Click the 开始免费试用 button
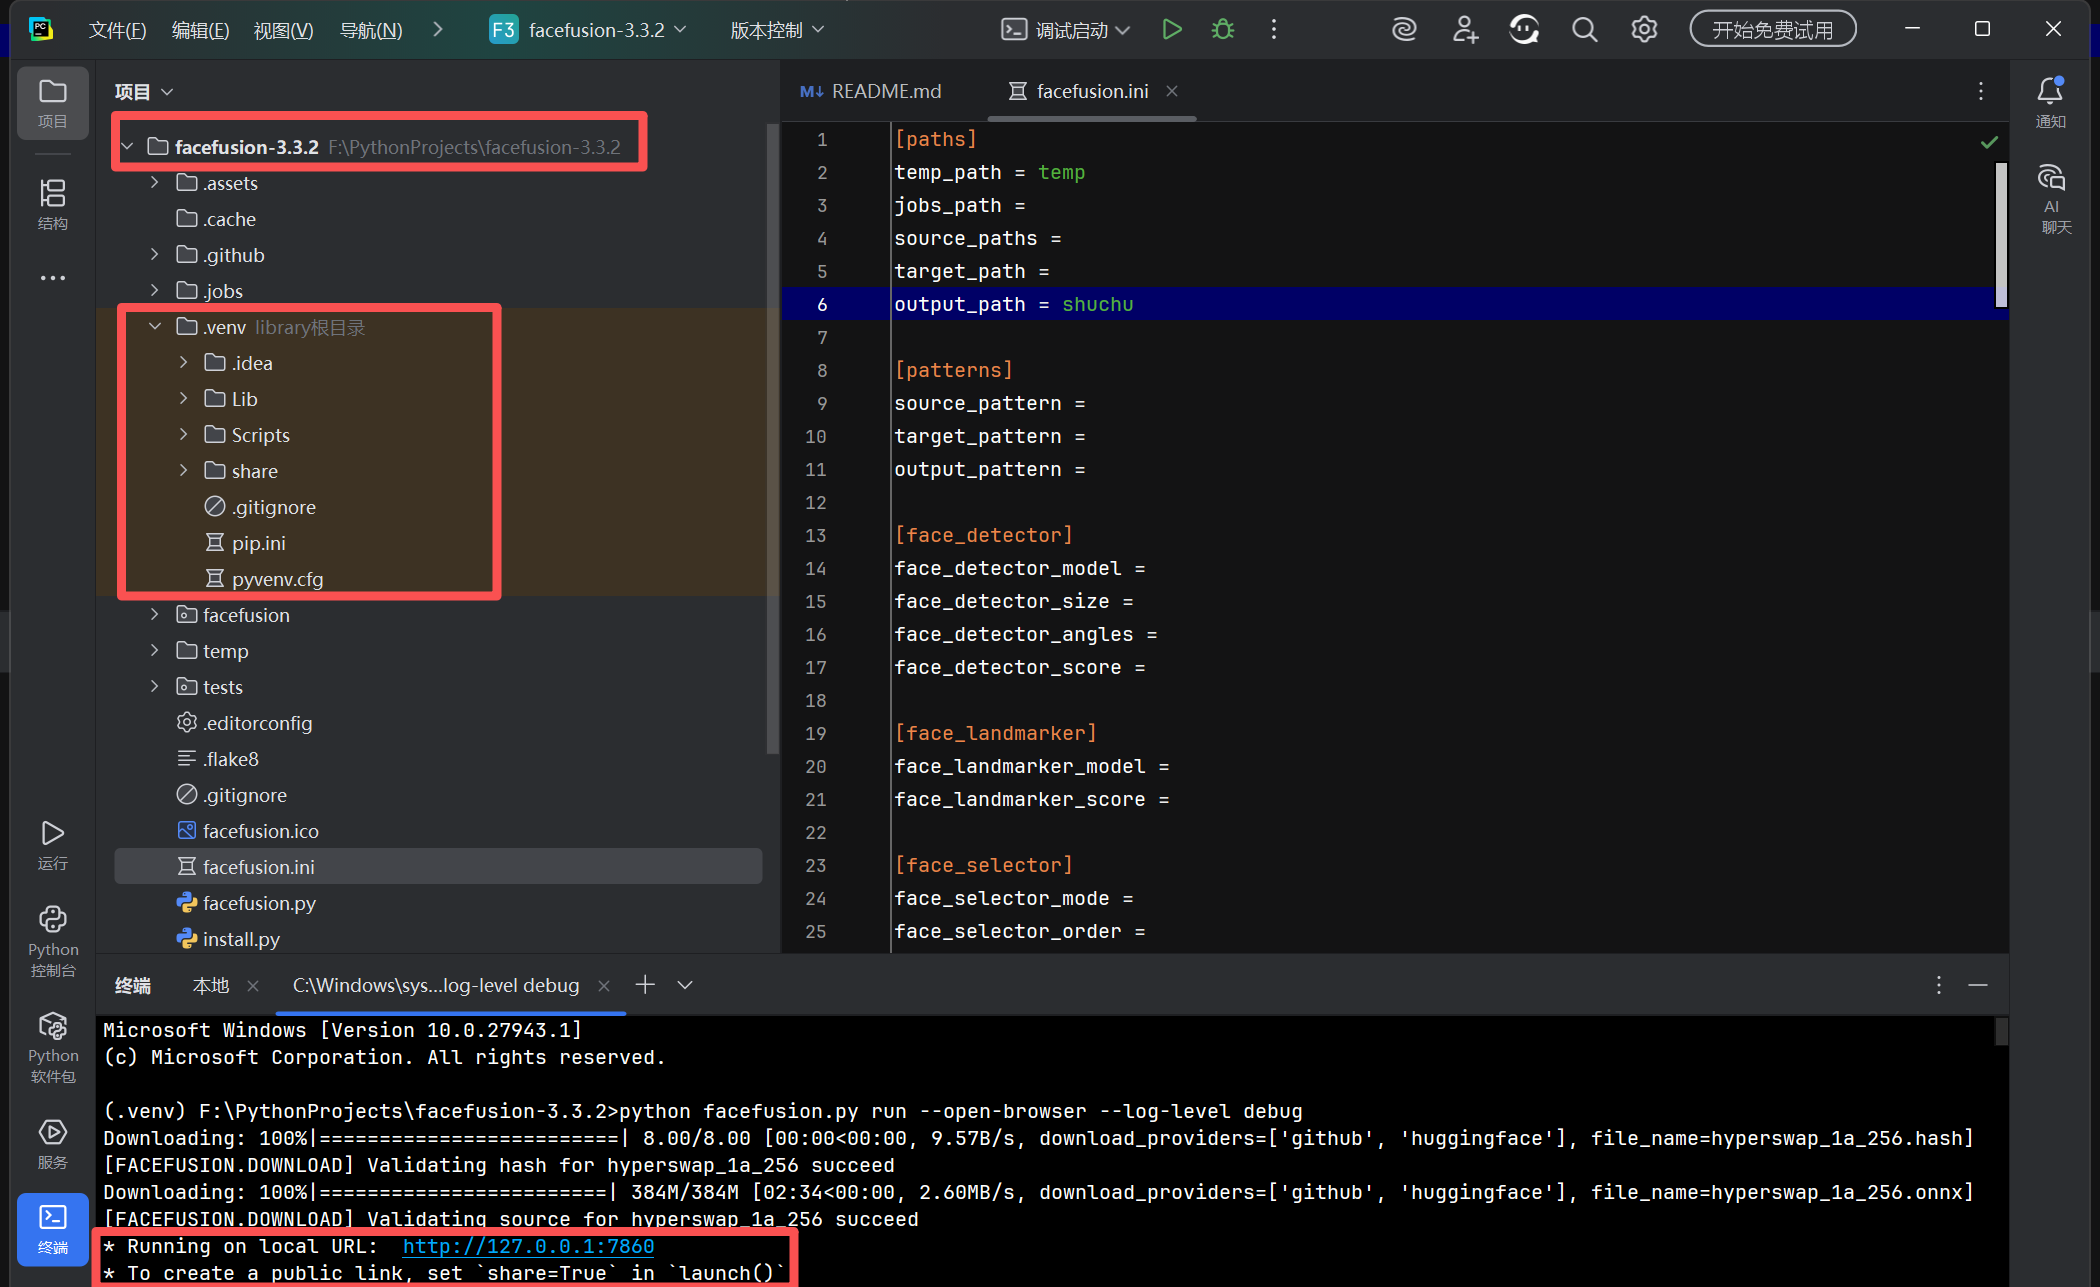2100x1287 pixels. point(1772,30)
